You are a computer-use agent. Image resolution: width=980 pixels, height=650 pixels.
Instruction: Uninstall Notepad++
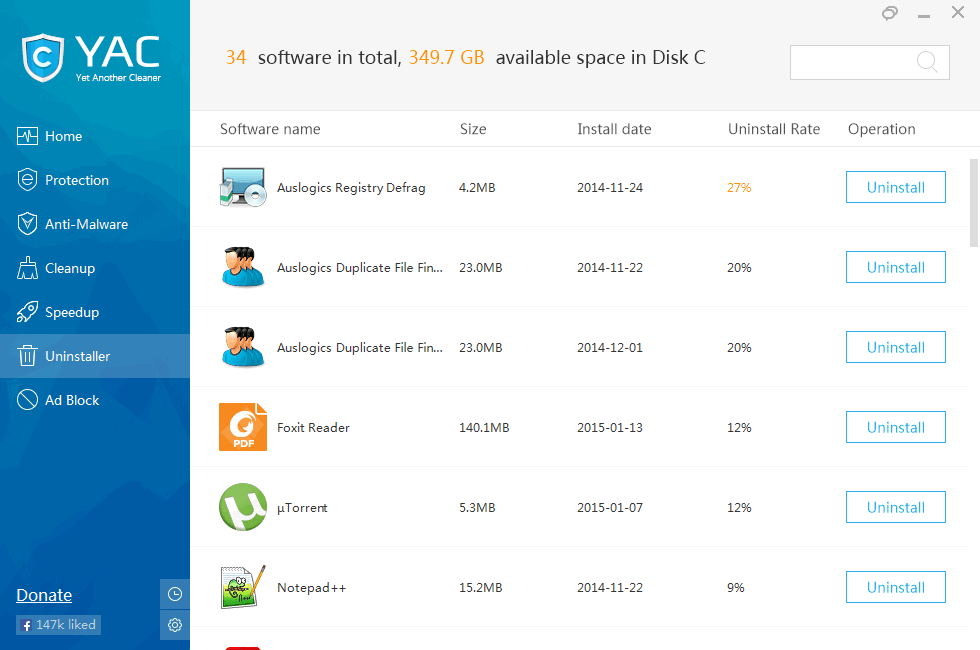coord(896,587)
